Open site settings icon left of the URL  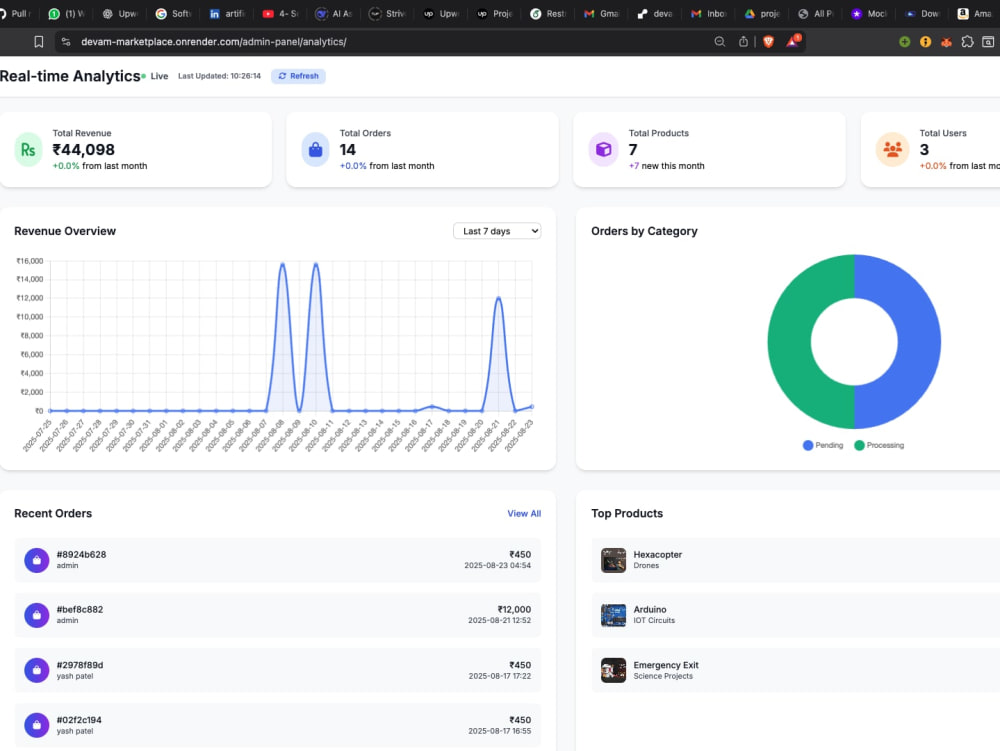(66, 42)
